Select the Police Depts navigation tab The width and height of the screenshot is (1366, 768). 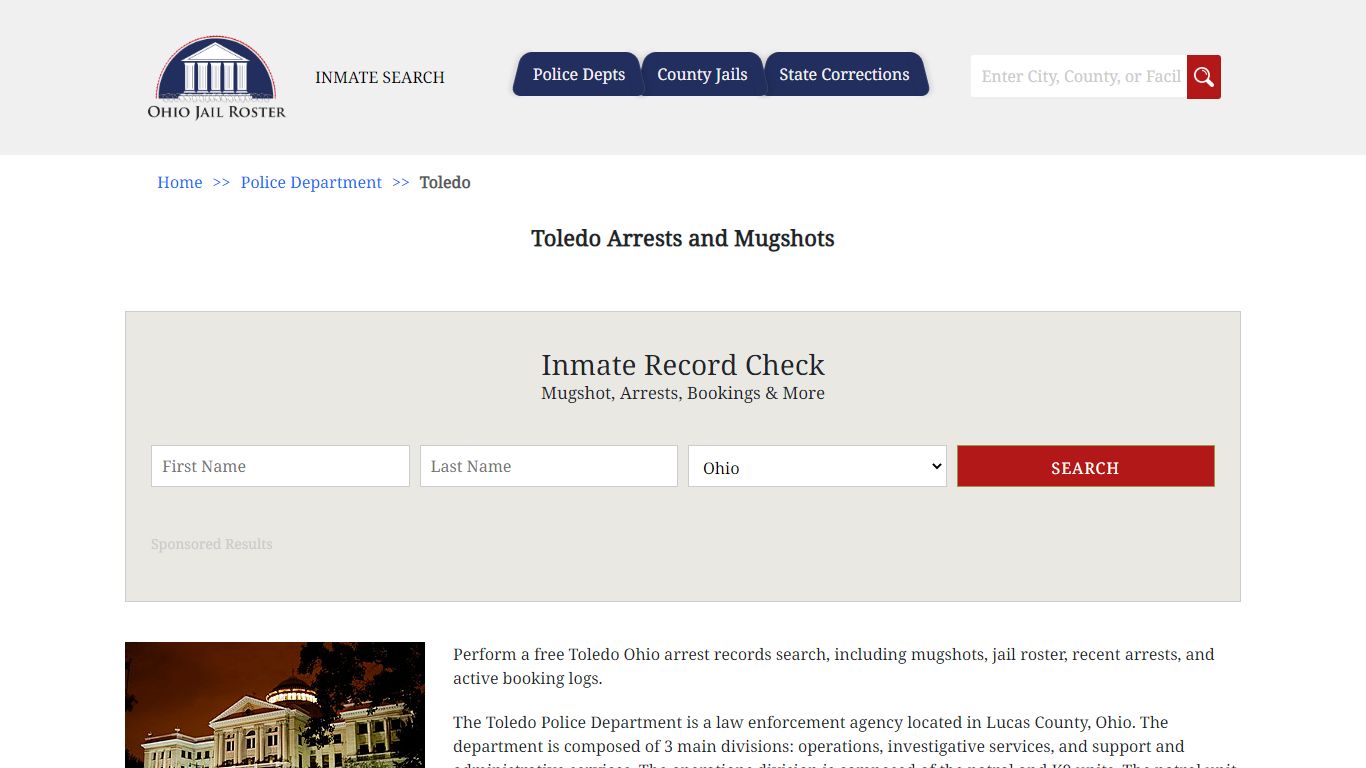coord(578,74)
